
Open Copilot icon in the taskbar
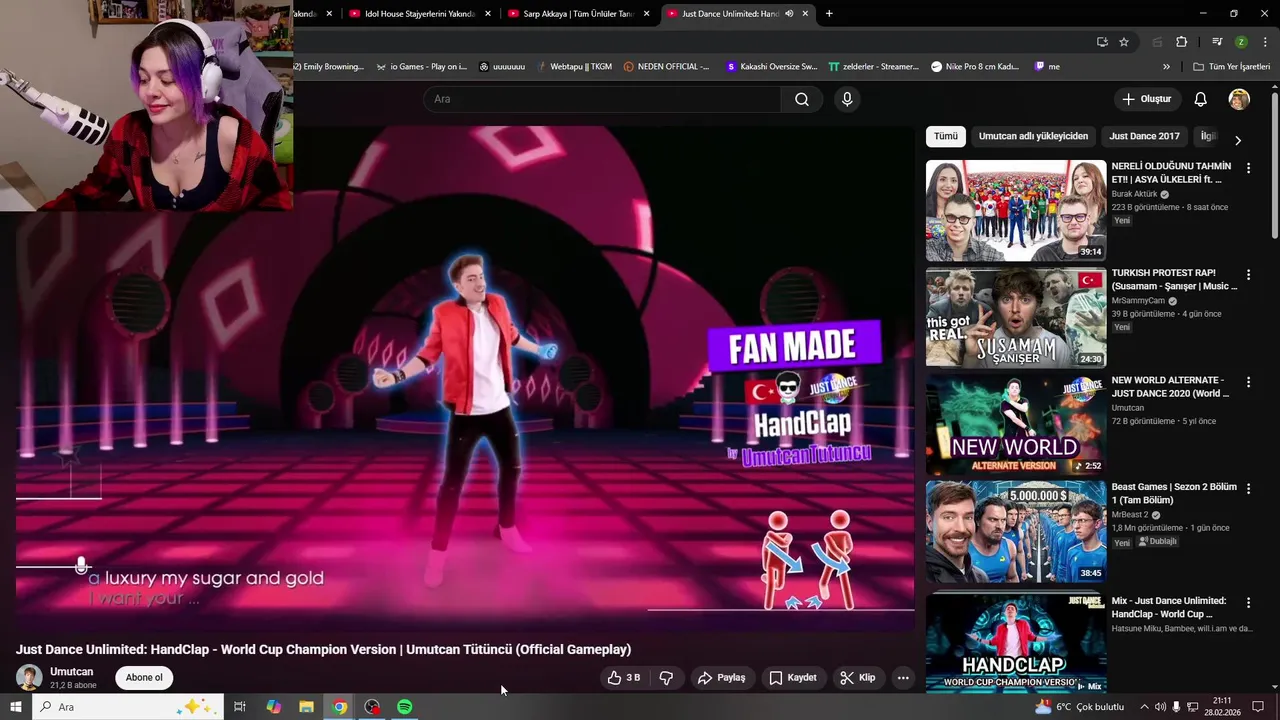coord(274,707)
